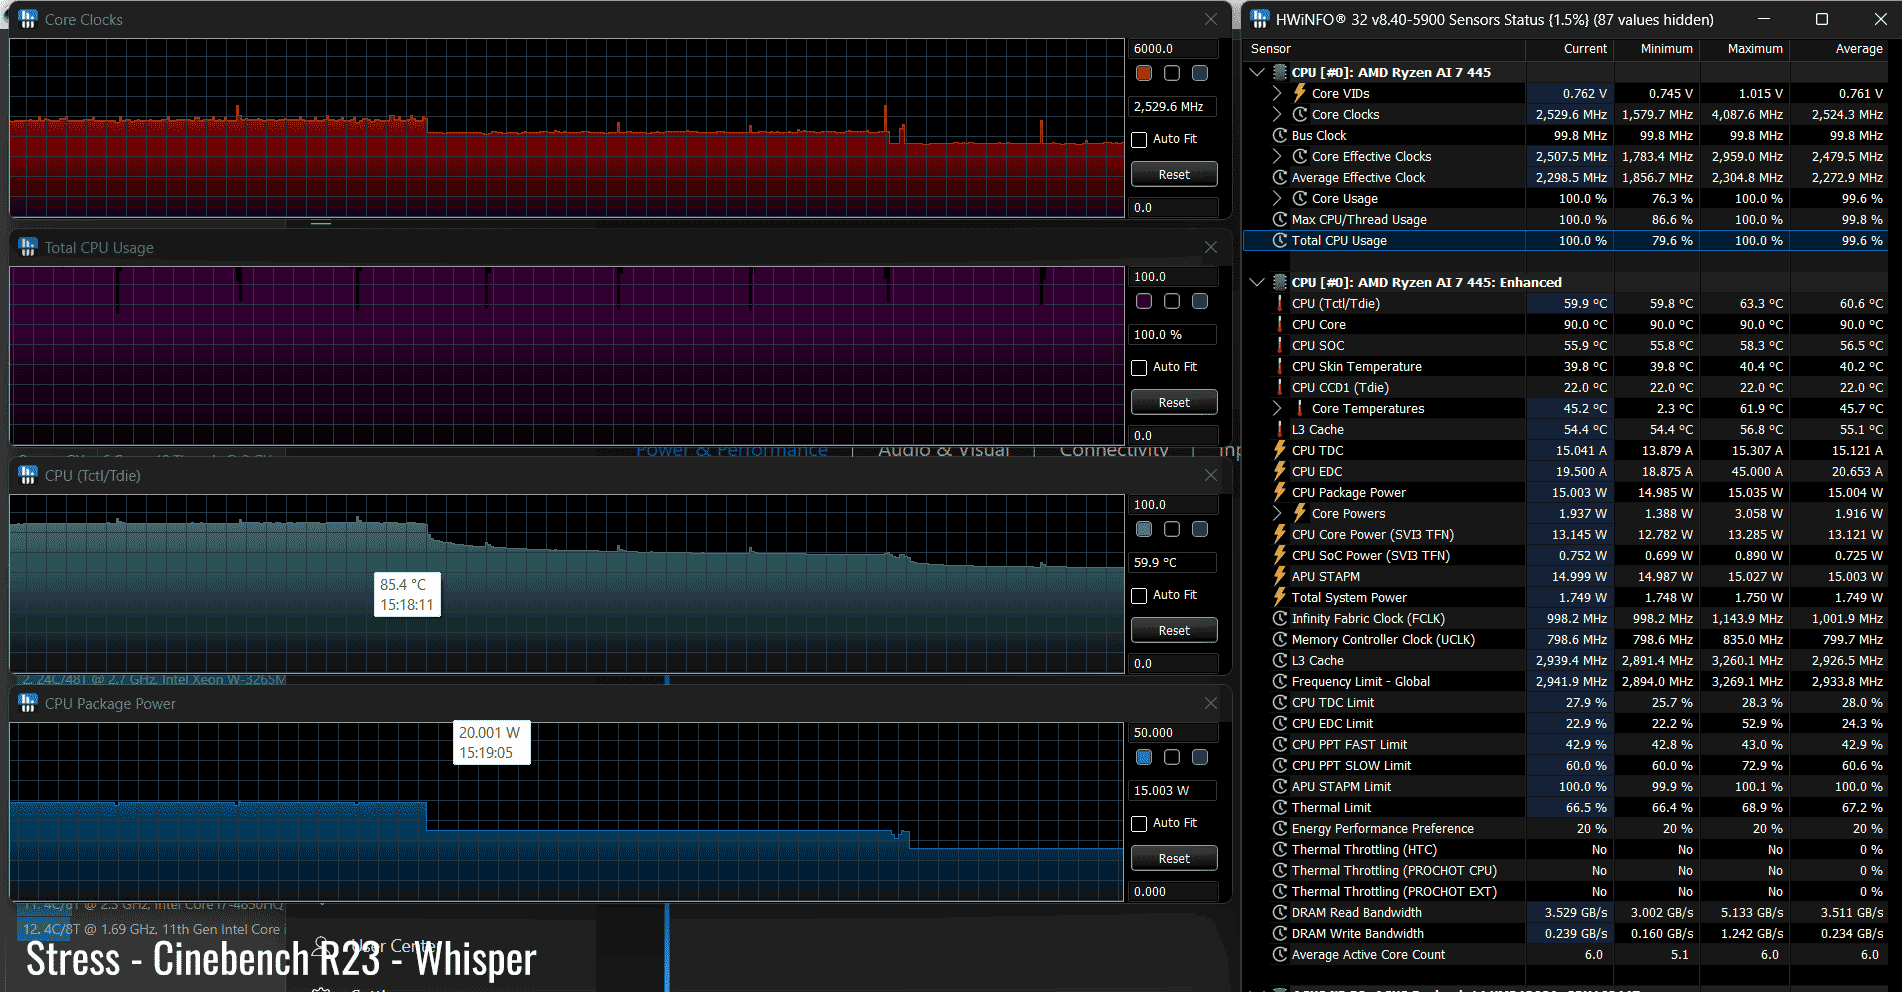Click the Minimum column header

click(1655, 48)
